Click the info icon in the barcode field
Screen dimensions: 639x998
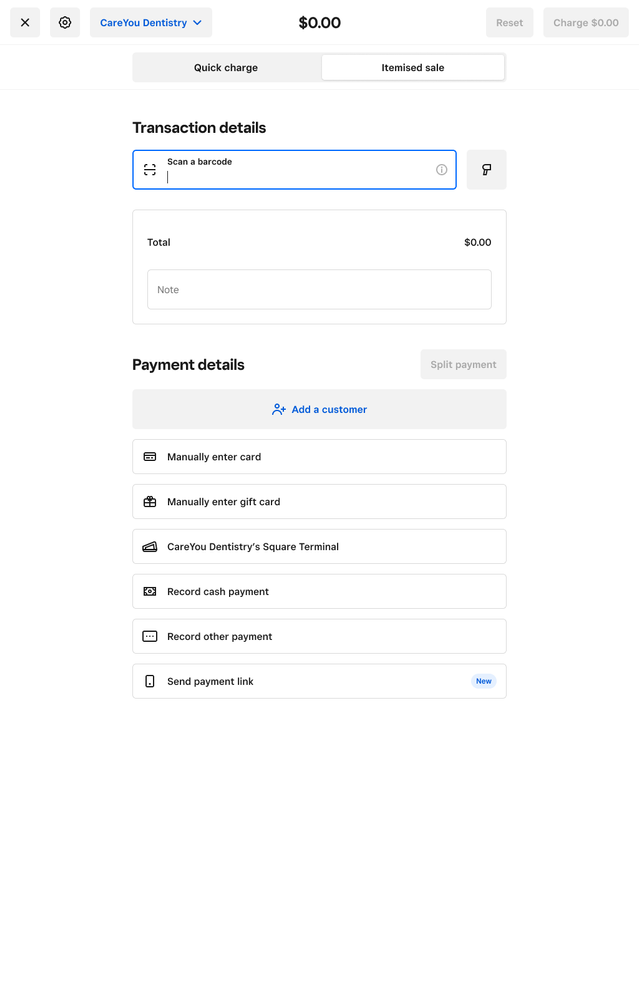click(x=442, y=170)
